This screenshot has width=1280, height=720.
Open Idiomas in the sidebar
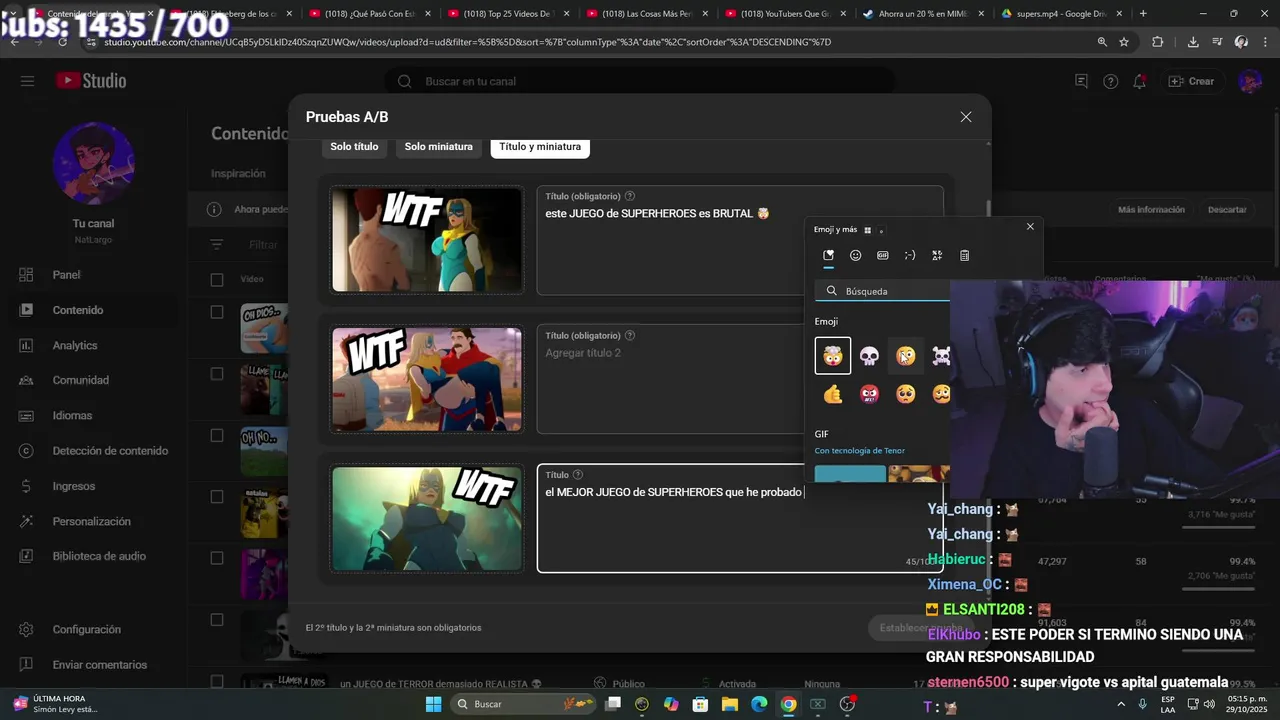94,415
